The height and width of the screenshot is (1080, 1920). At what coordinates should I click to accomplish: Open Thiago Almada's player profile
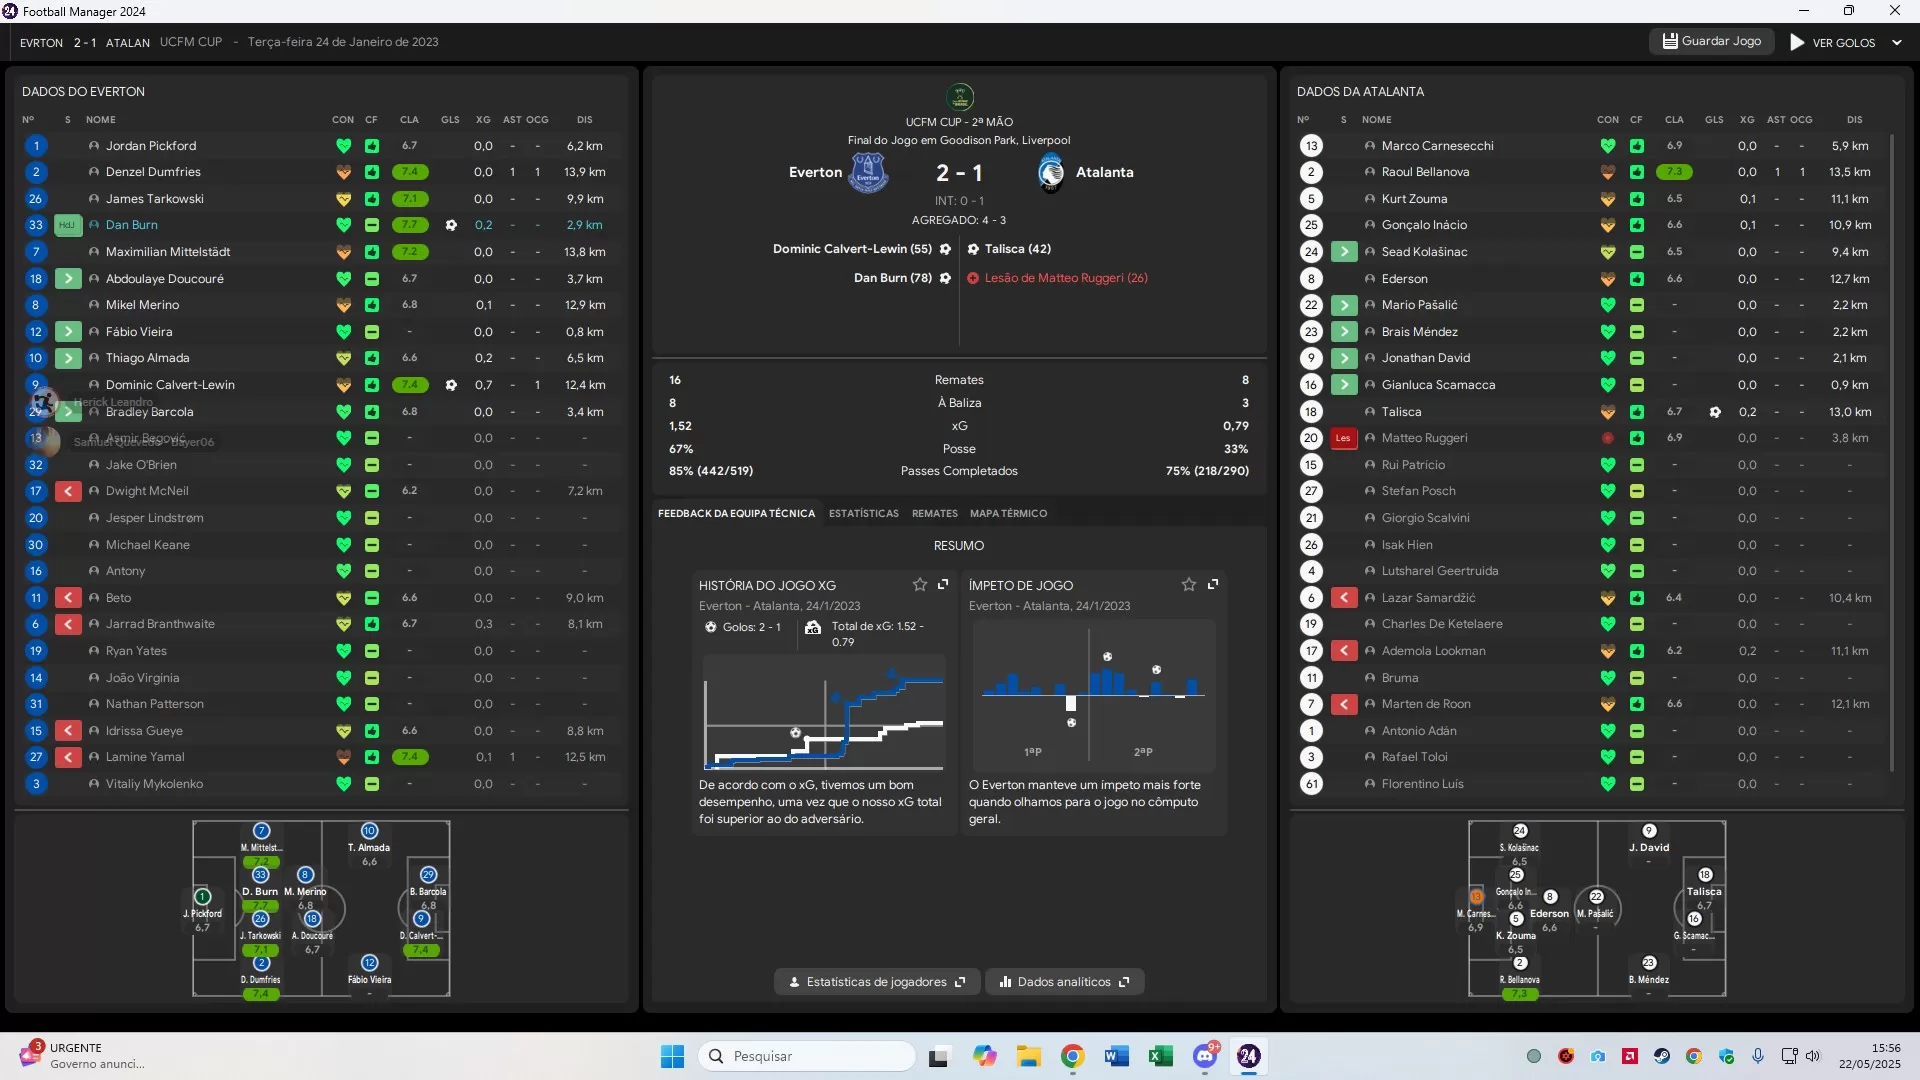(147, 358)
